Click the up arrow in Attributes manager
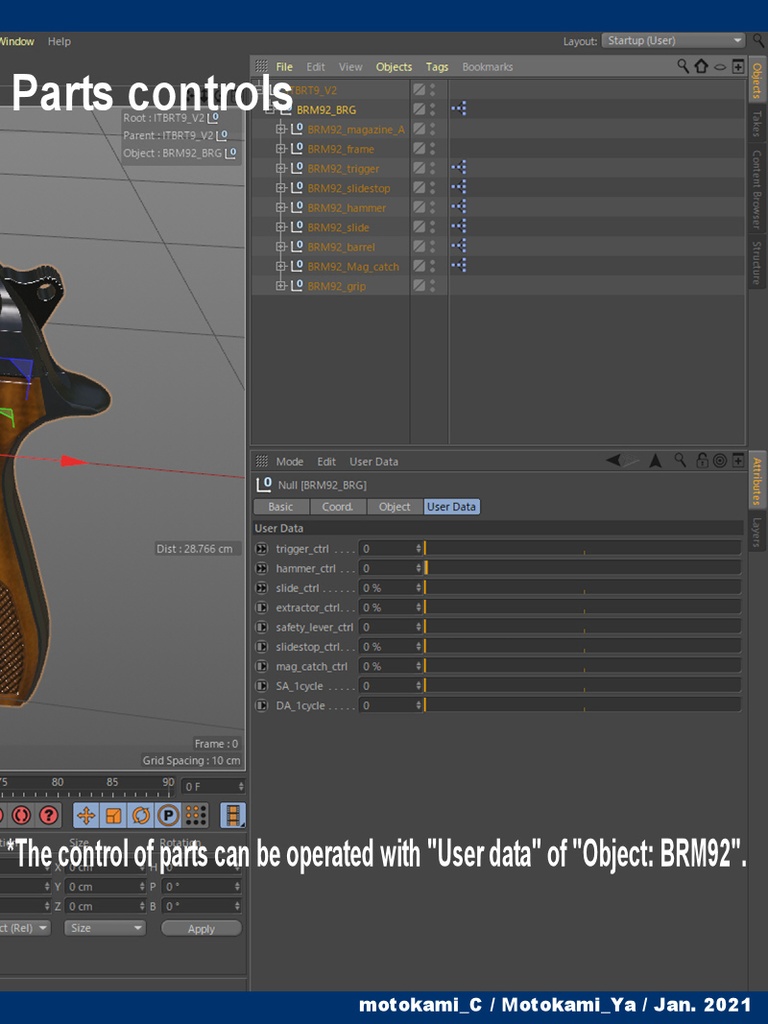Image resolution: width=768 pixels, height=1024 pixels. tap(656, 461)
